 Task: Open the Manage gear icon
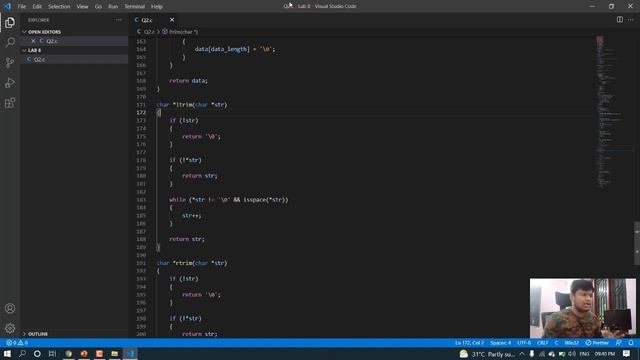point(10,328)
